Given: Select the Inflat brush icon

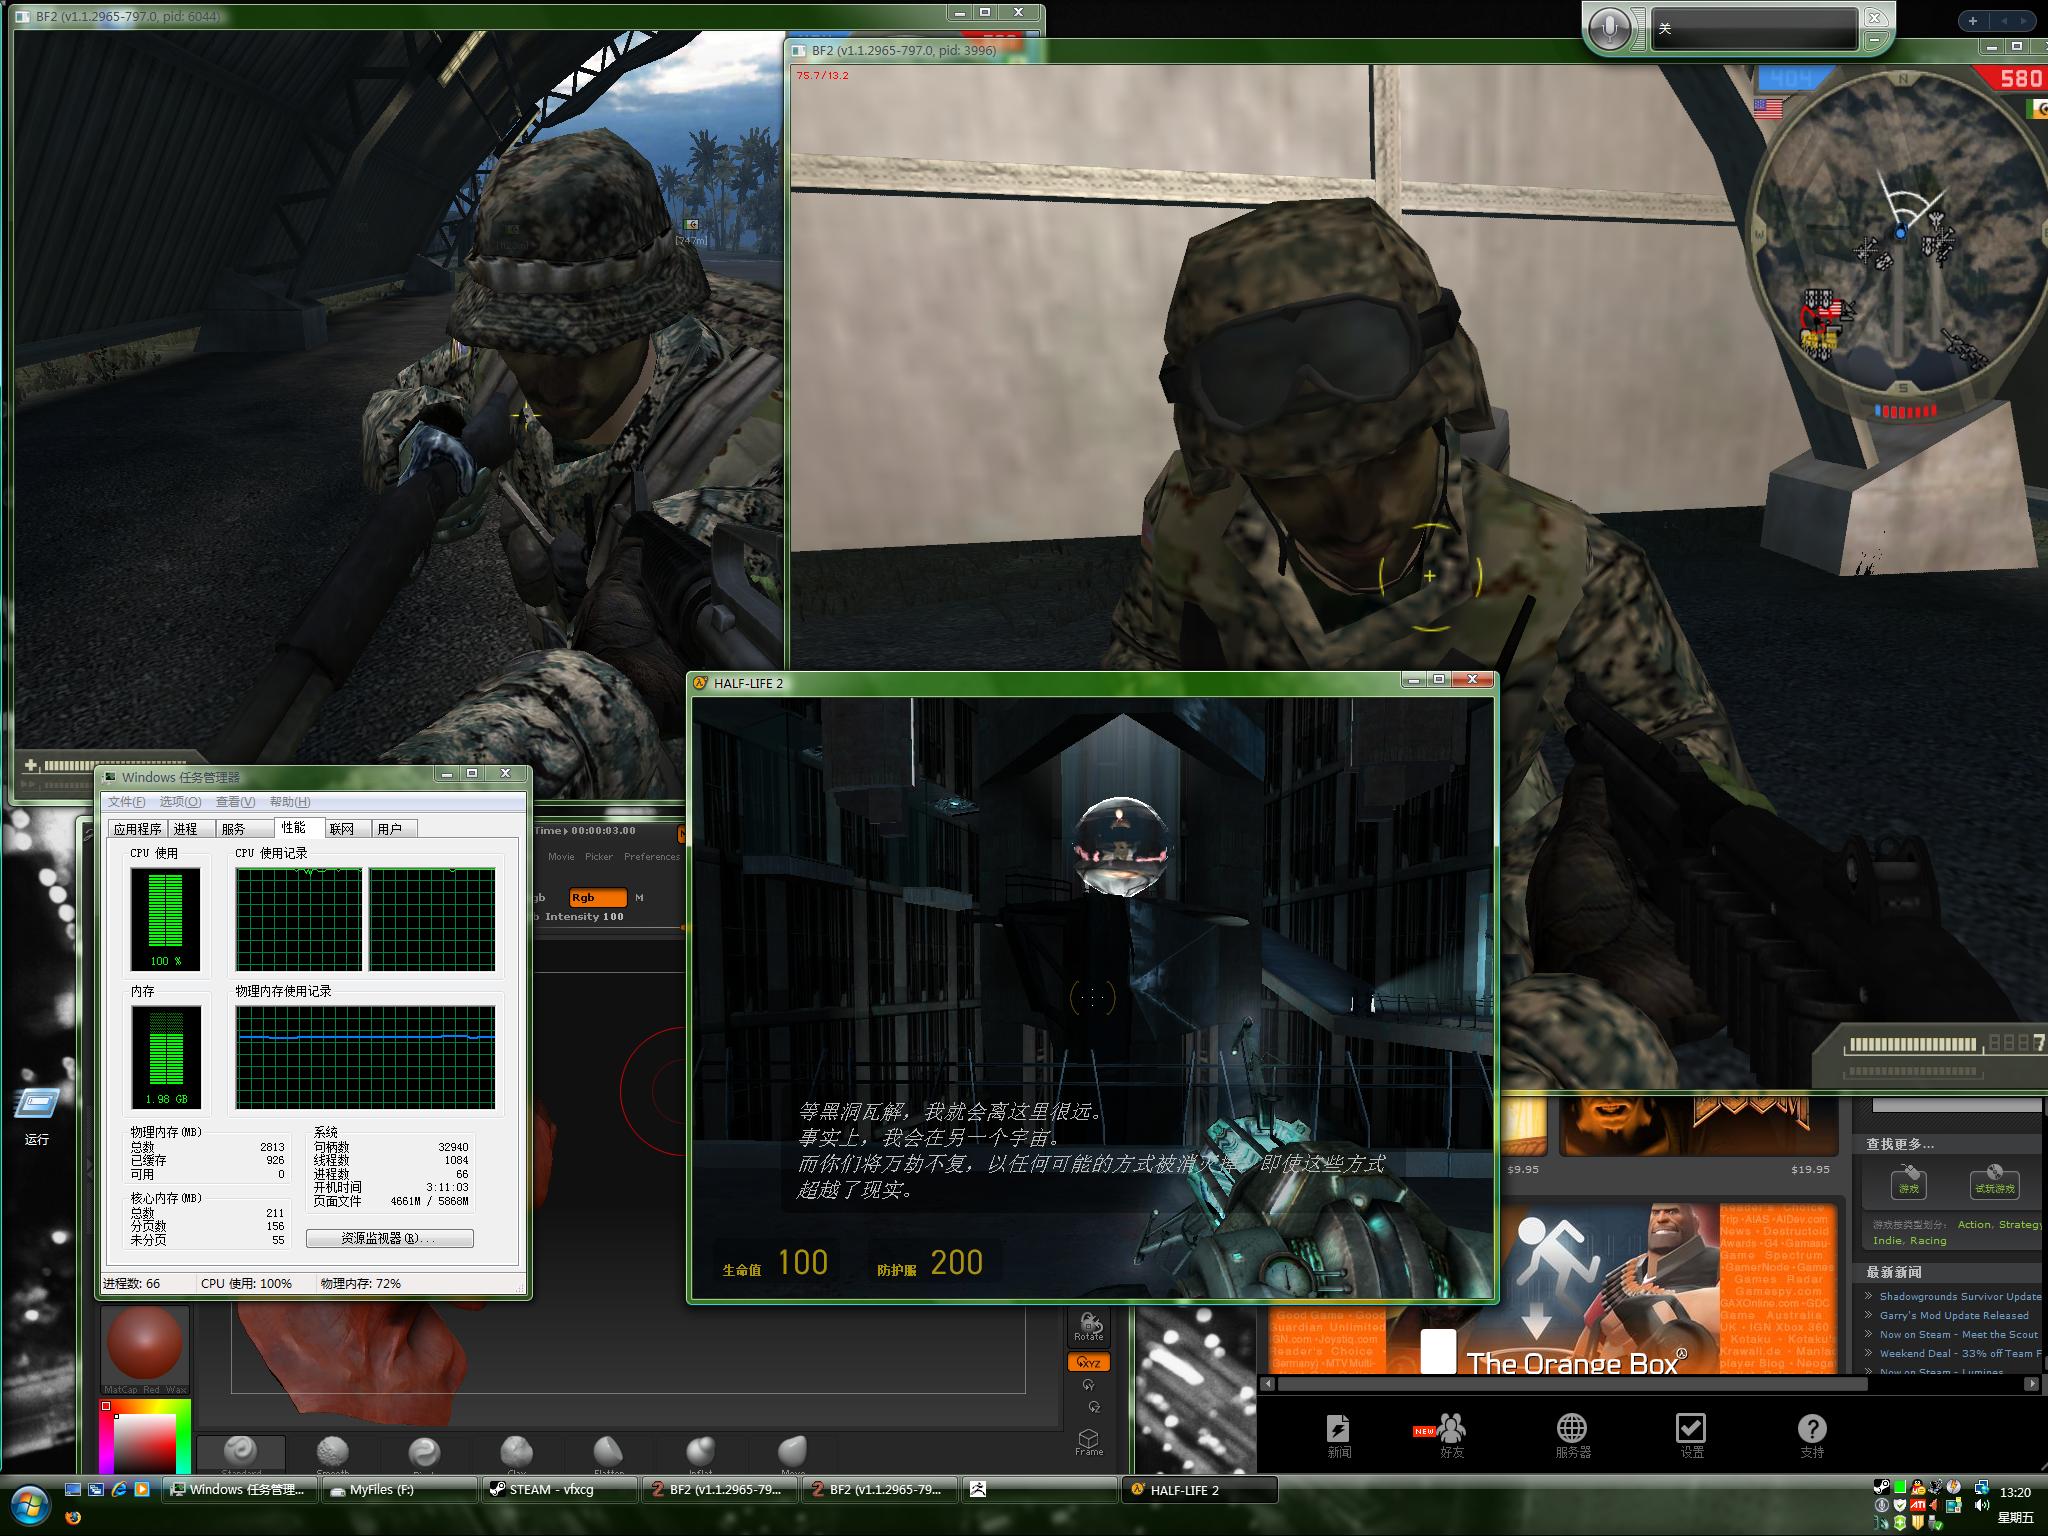Looking at the screenshot, I should tap(700, 1452).
